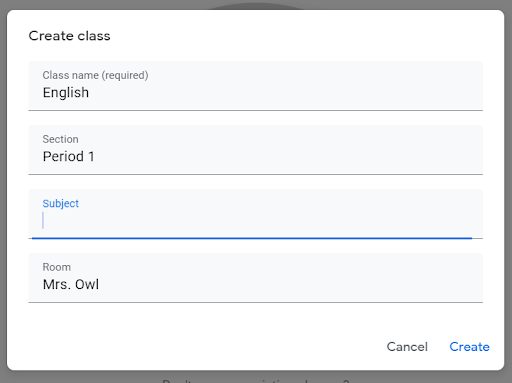
Task: Select the Section input field
Action: point(256,150)
